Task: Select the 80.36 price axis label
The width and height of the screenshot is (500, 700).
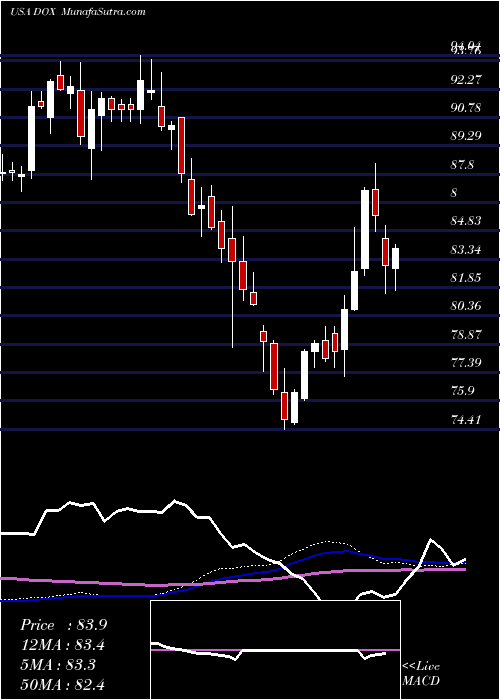Action: (466, 306)
